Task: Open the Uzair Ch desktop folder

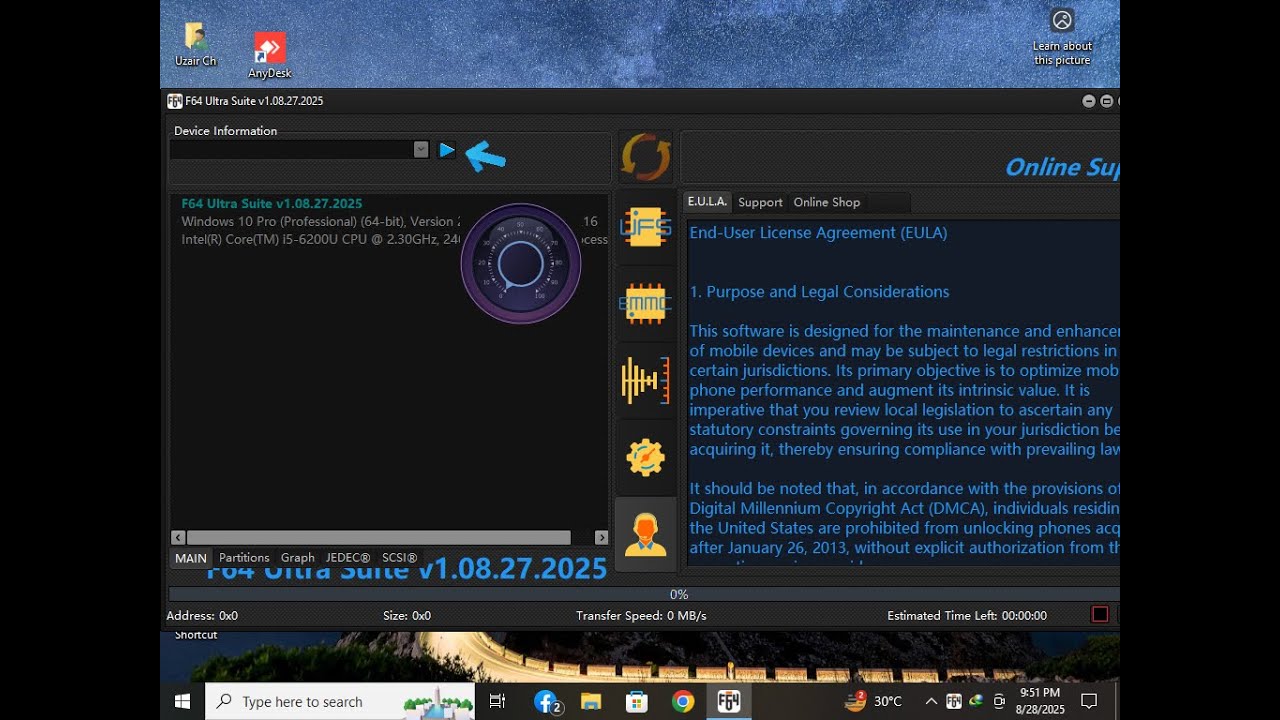Action: pos(196,44)
